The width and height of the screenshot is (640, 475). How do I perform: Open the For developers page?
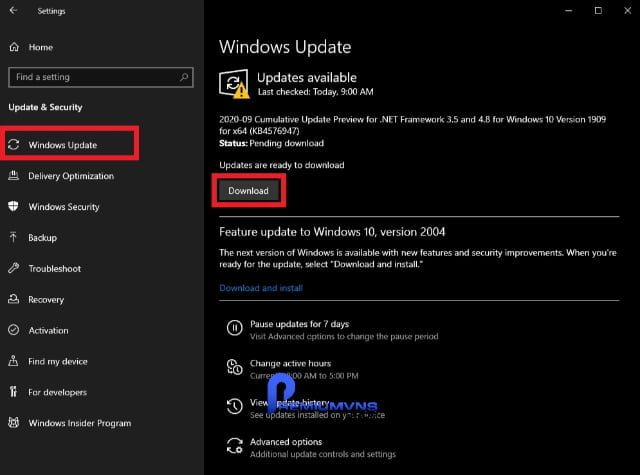pos(58,392)
